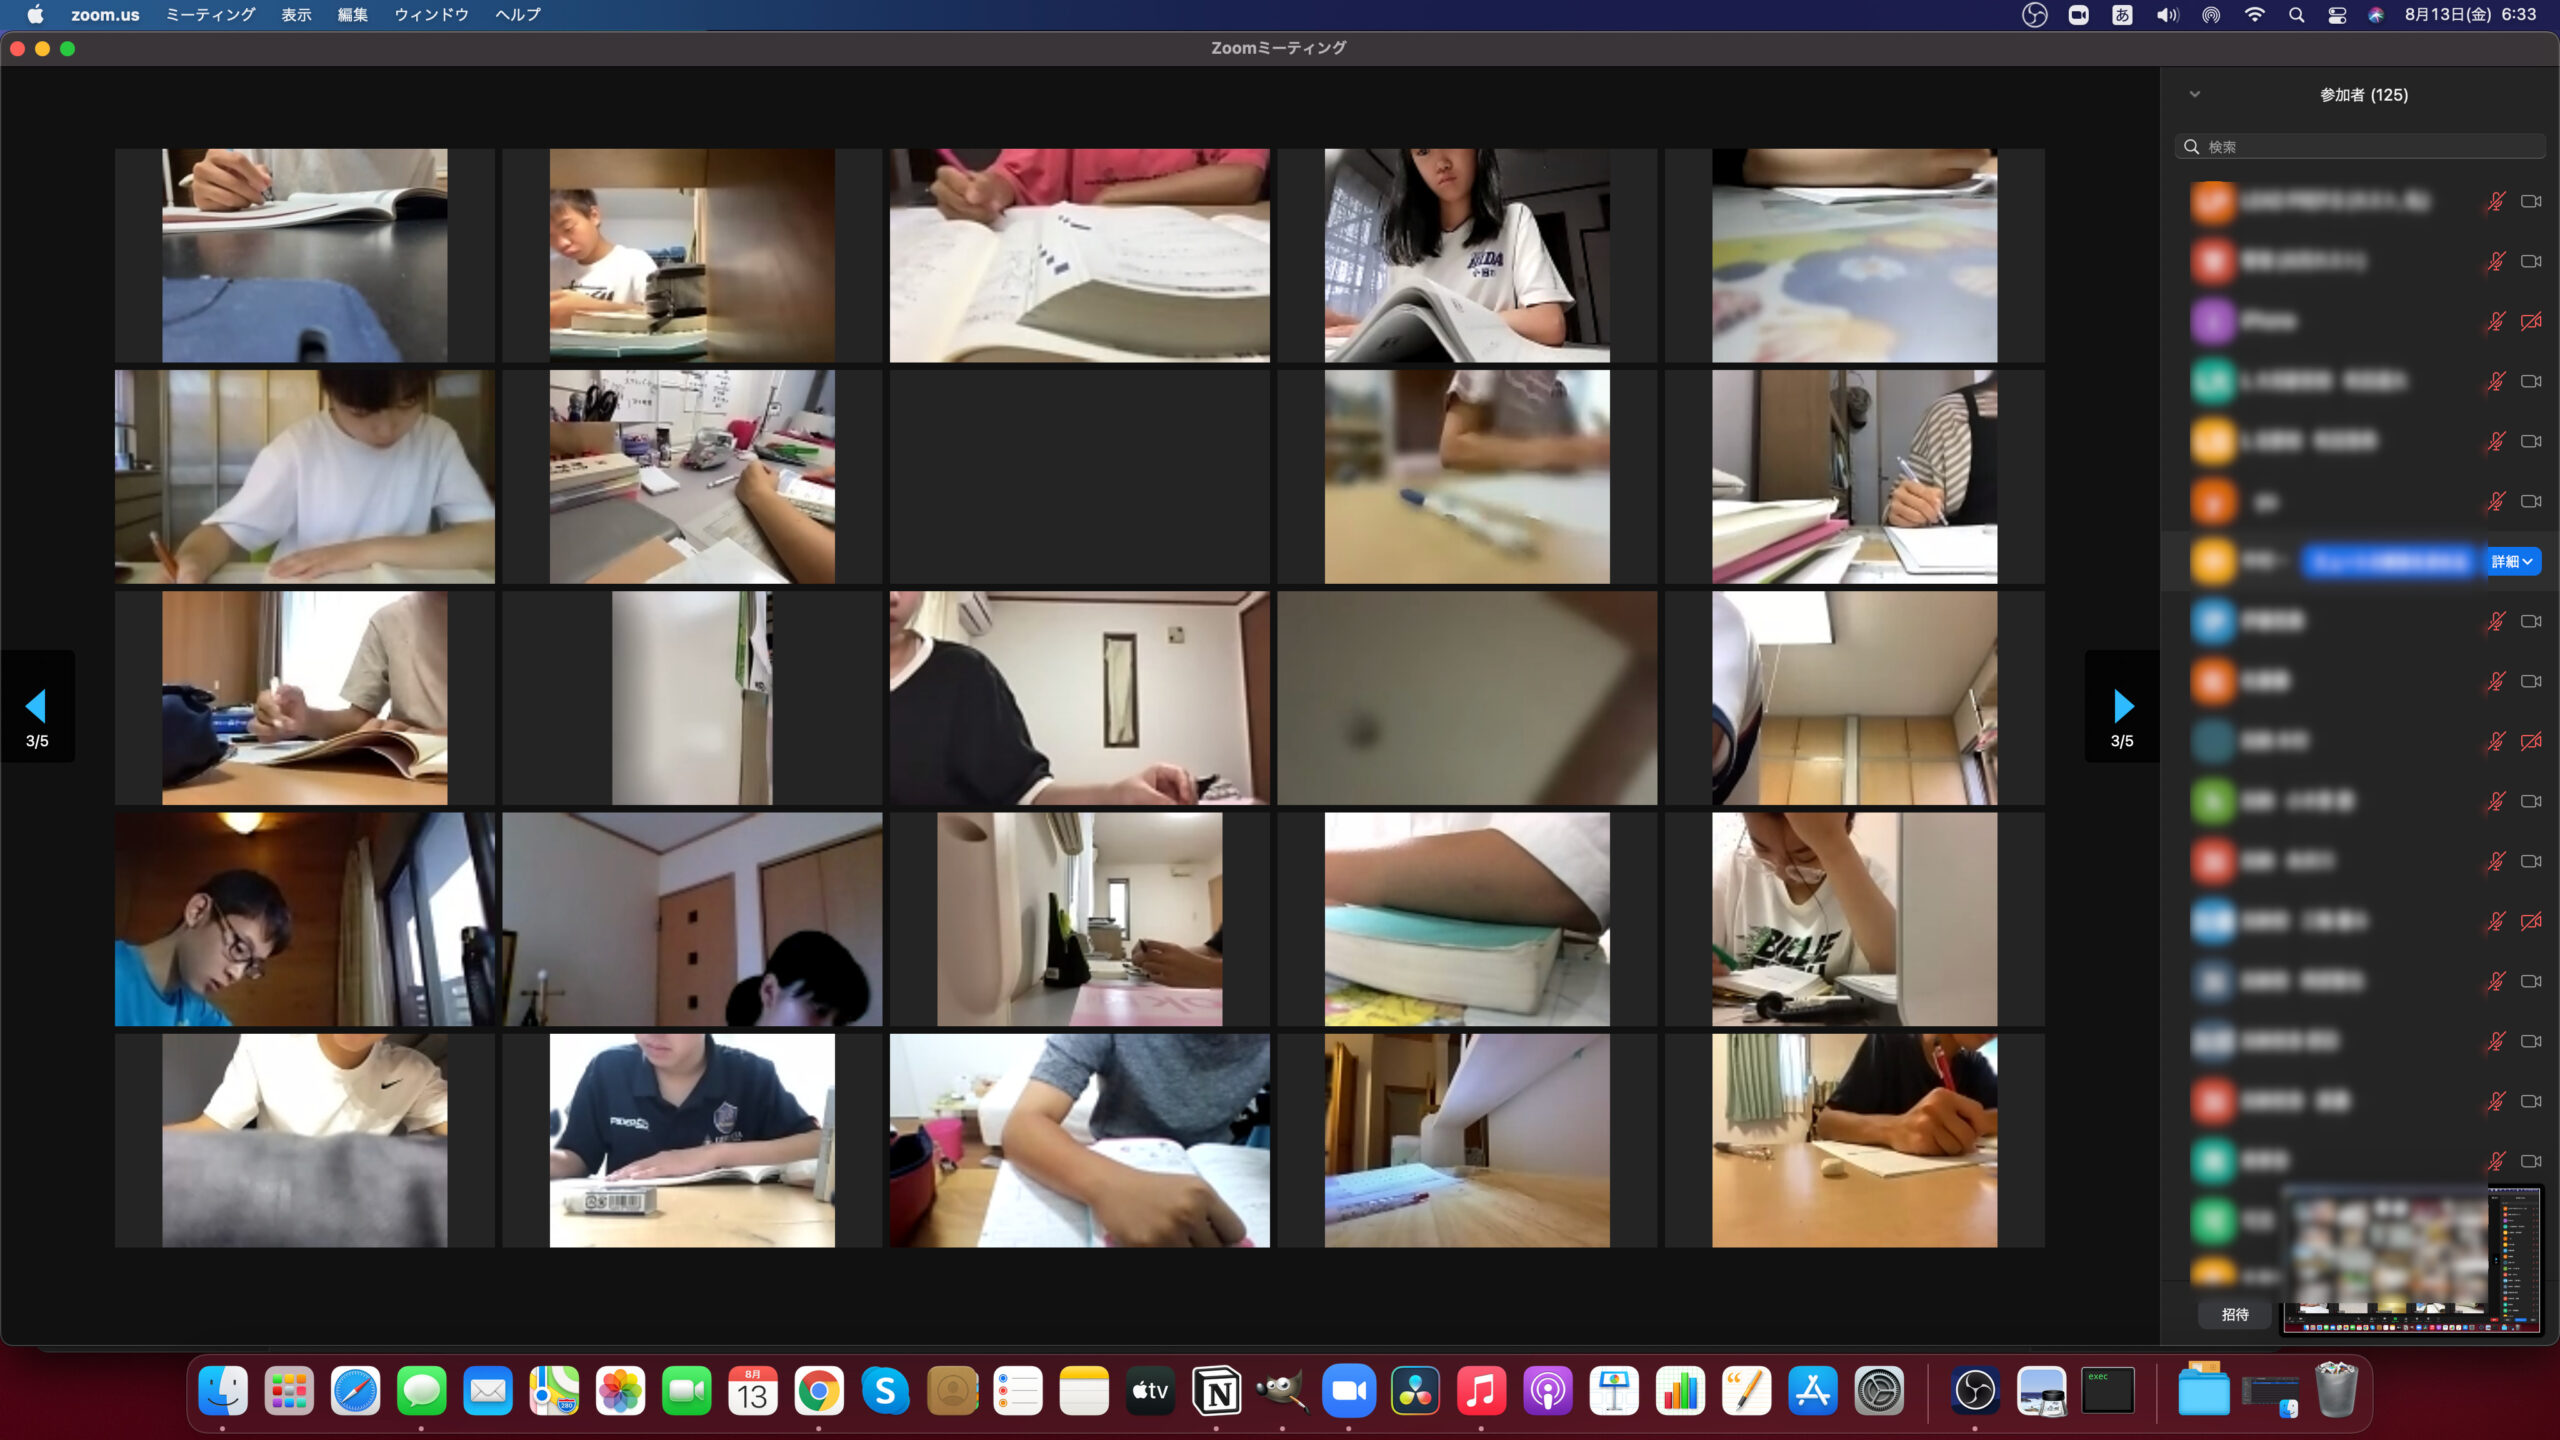The height and width of the screenshot is (1440, 2560).
Task: Click the 招待 invite button
Action: click(2235, 1314)
